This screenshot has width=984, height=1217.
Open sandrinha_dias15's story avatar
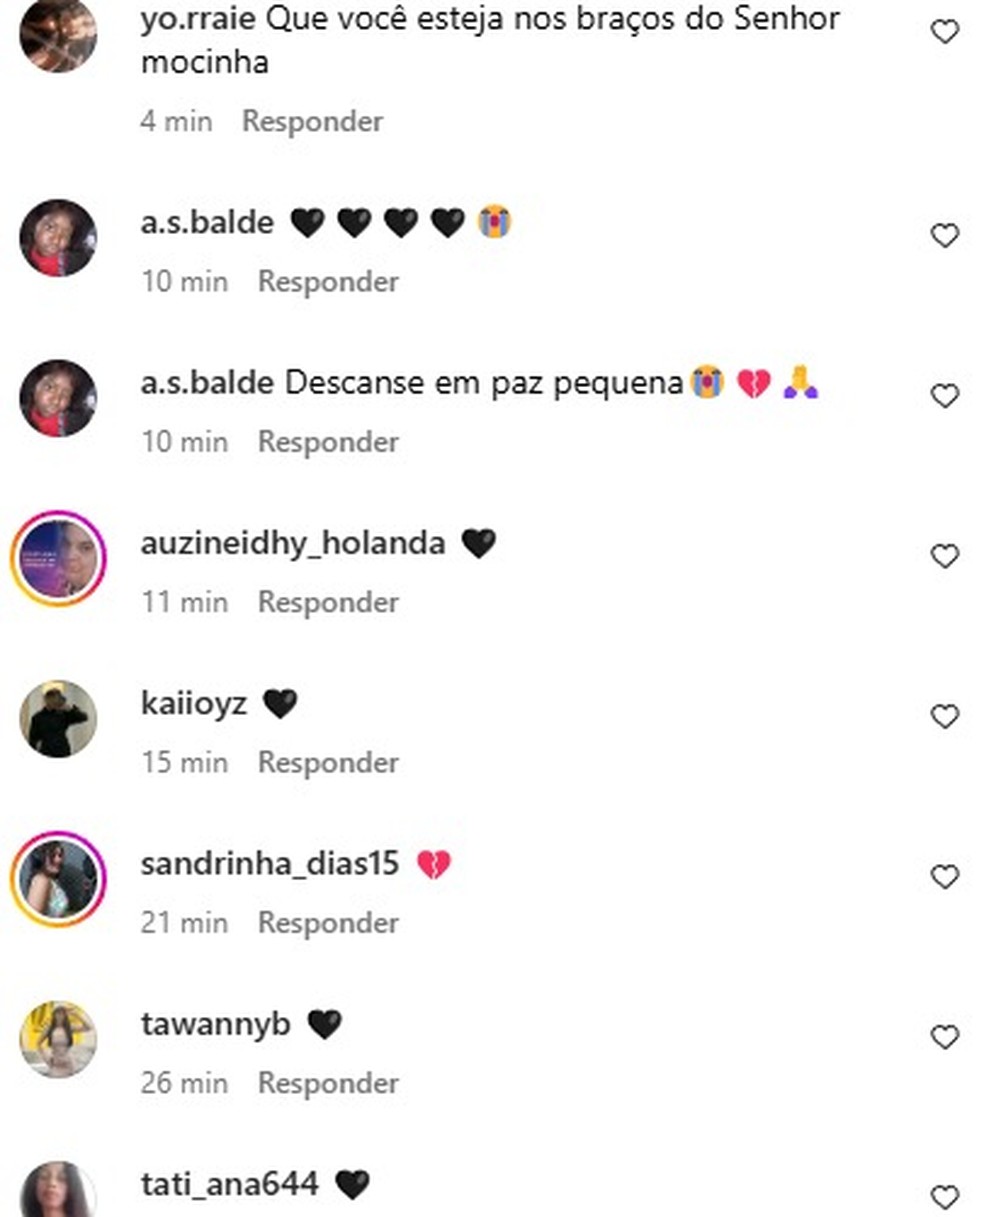(x=58, y=879)
